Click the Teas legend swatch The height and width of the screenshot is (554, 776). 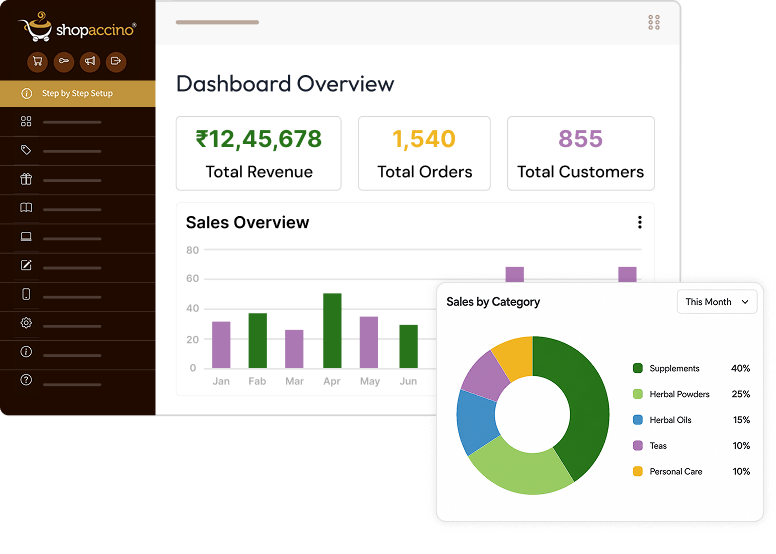[638, 446]
